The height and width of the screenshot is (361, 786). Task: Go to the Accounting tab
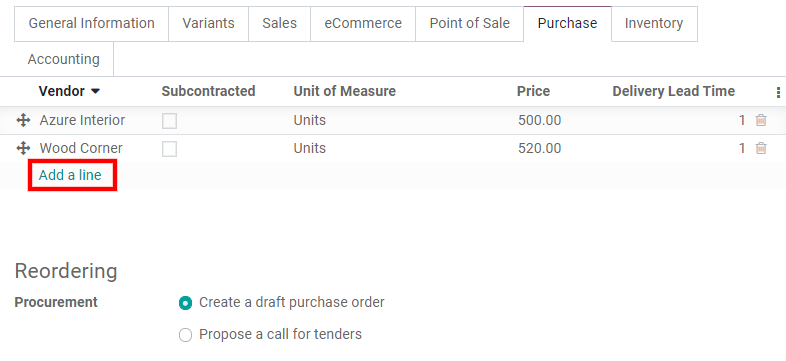click(64, 59)
